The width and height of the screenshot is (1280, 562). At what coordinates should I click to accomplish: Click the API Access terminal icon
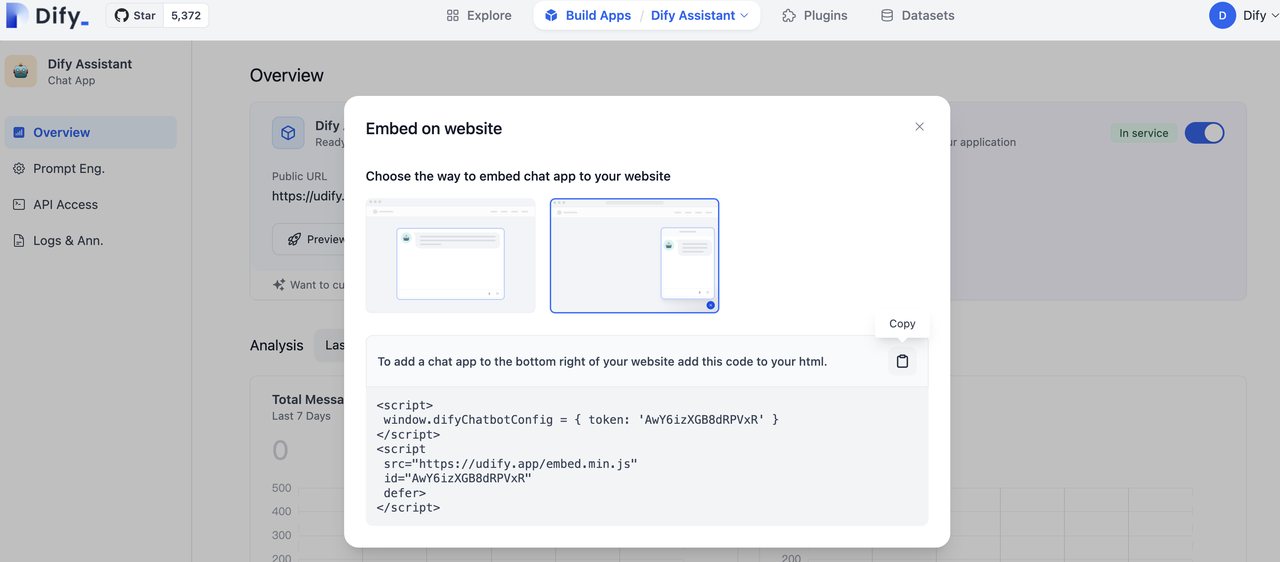tap(19, 204)
